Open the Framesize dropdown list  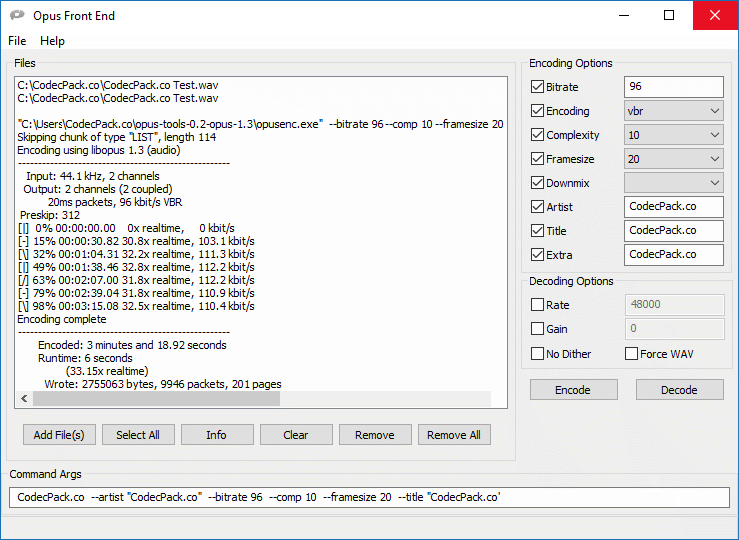(x=673, y=159)
